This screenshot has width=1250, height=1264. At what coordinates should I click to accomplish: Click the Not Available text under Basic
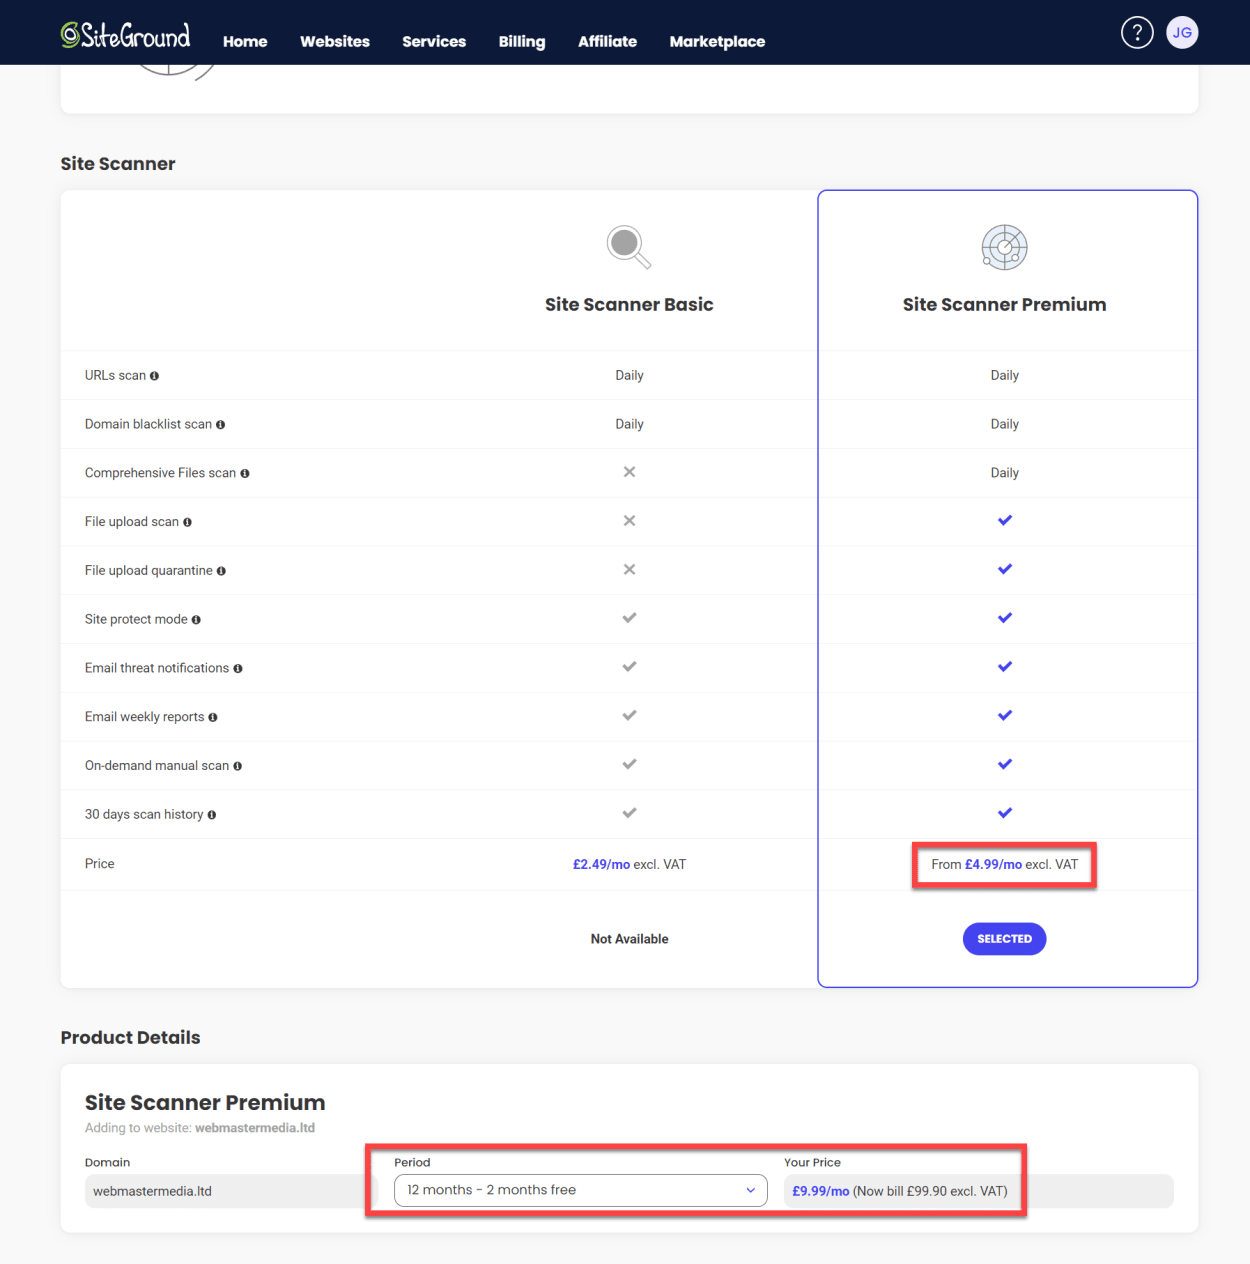[x=629, y=939]
